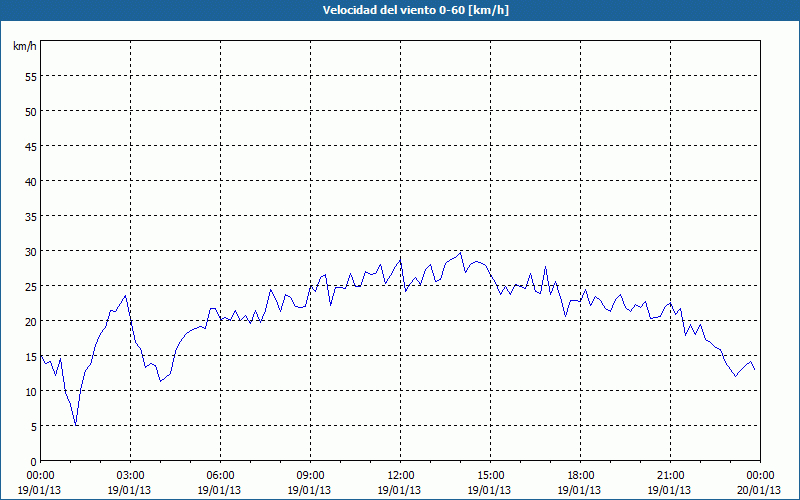
Task: Click the wind speed minimum dip near 5 km/h
Action: 76,424
